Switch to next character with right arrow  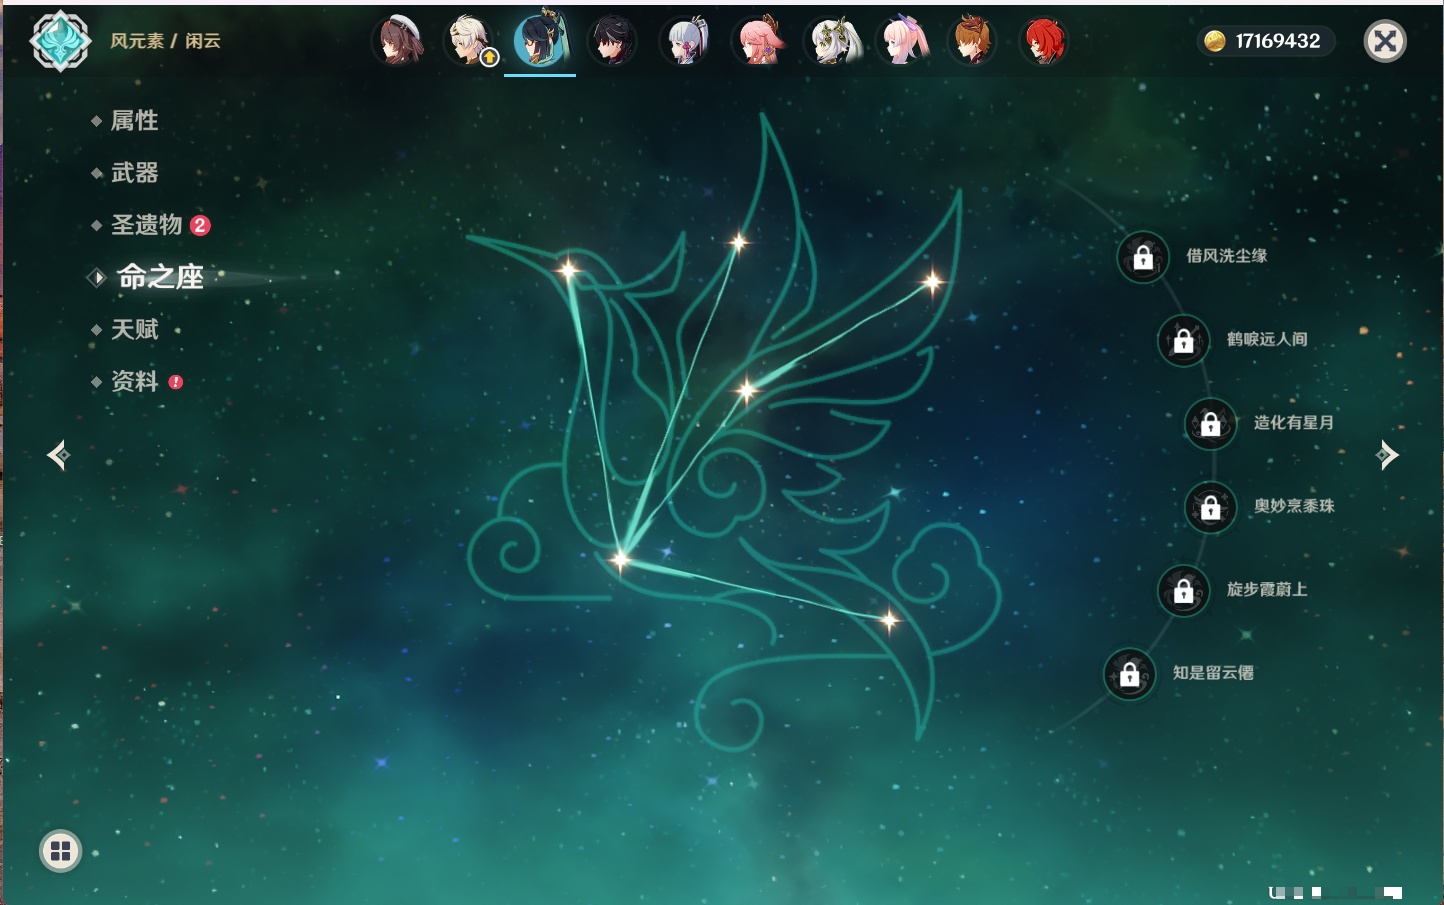click(x=1387, y=455)
